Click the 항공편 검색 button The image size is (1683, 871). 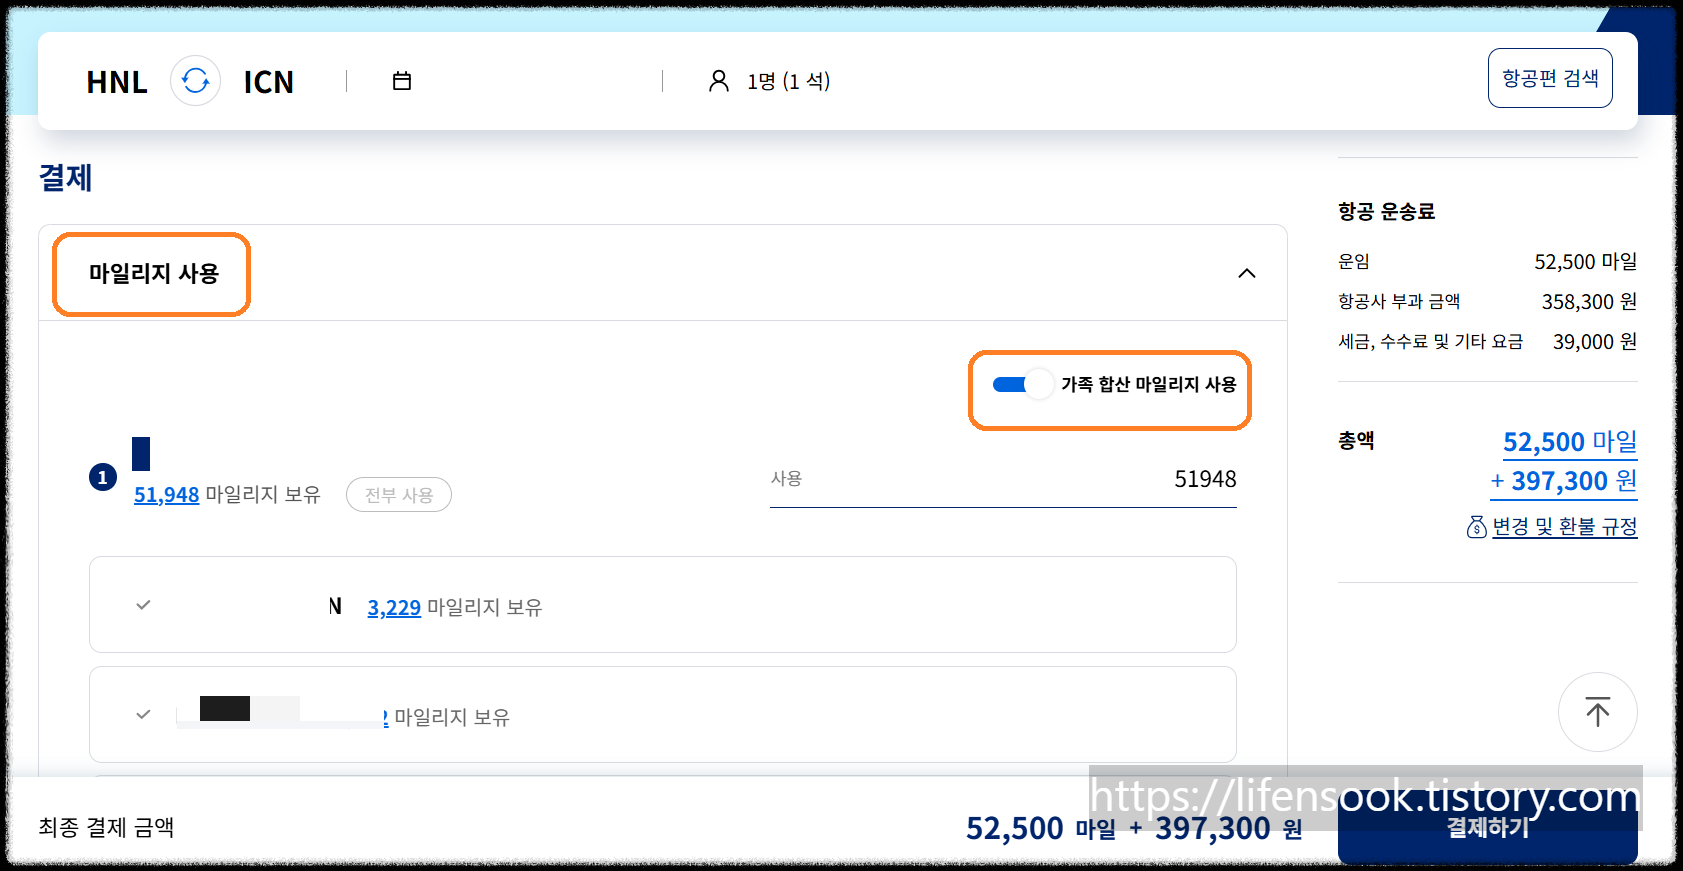pos(1550,78)
